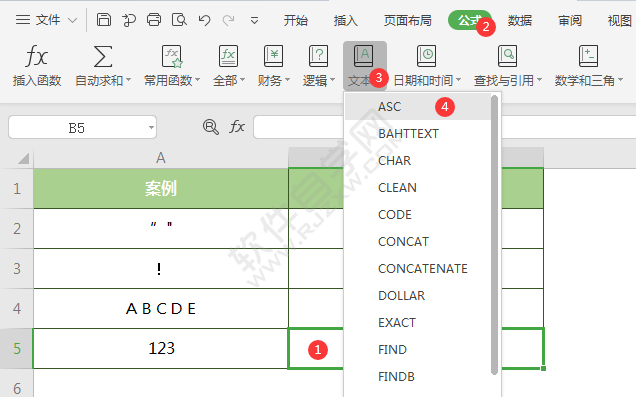The height and width of the screenshot is (397, 636).
Task: Click the 自动求和 sigma icon
Action: (103, 56)
